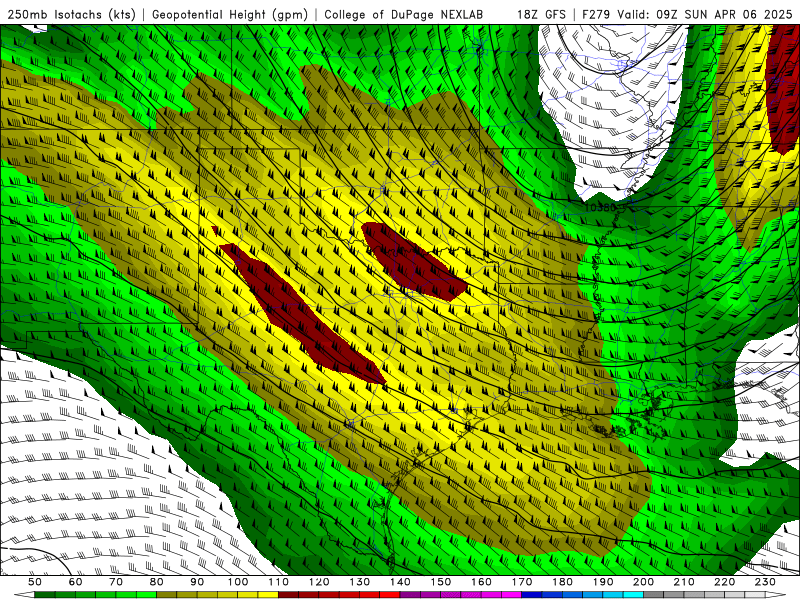Click the legend value "110"
This screenshot has height=600, width=800.
[x=279, y=582]
